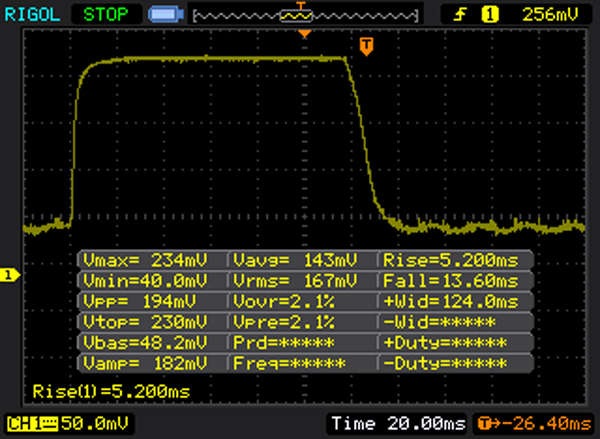Click the +Wid=124.0ms measurement
Viewport: 600px width, 439px height.
click(x=451, y=302)
